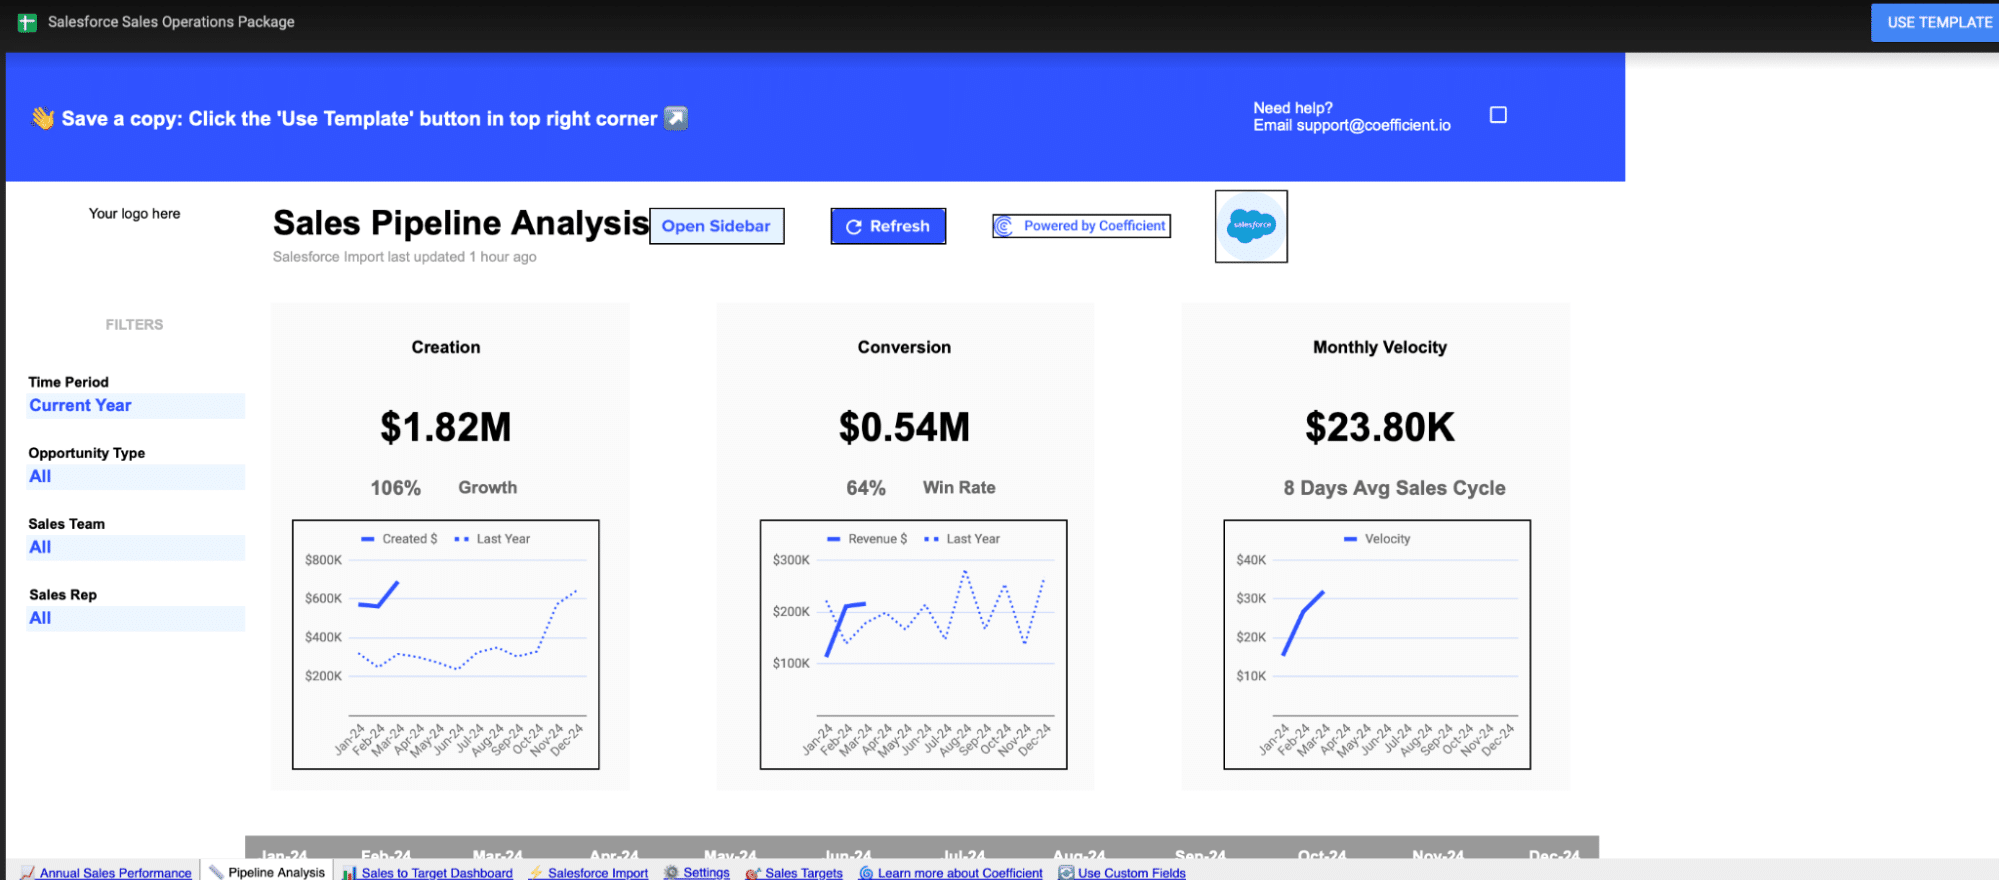The image size is (1999, 881).
Task: Click the arrow emoji after 'top right corner'
Action: (x=676, y=118)
